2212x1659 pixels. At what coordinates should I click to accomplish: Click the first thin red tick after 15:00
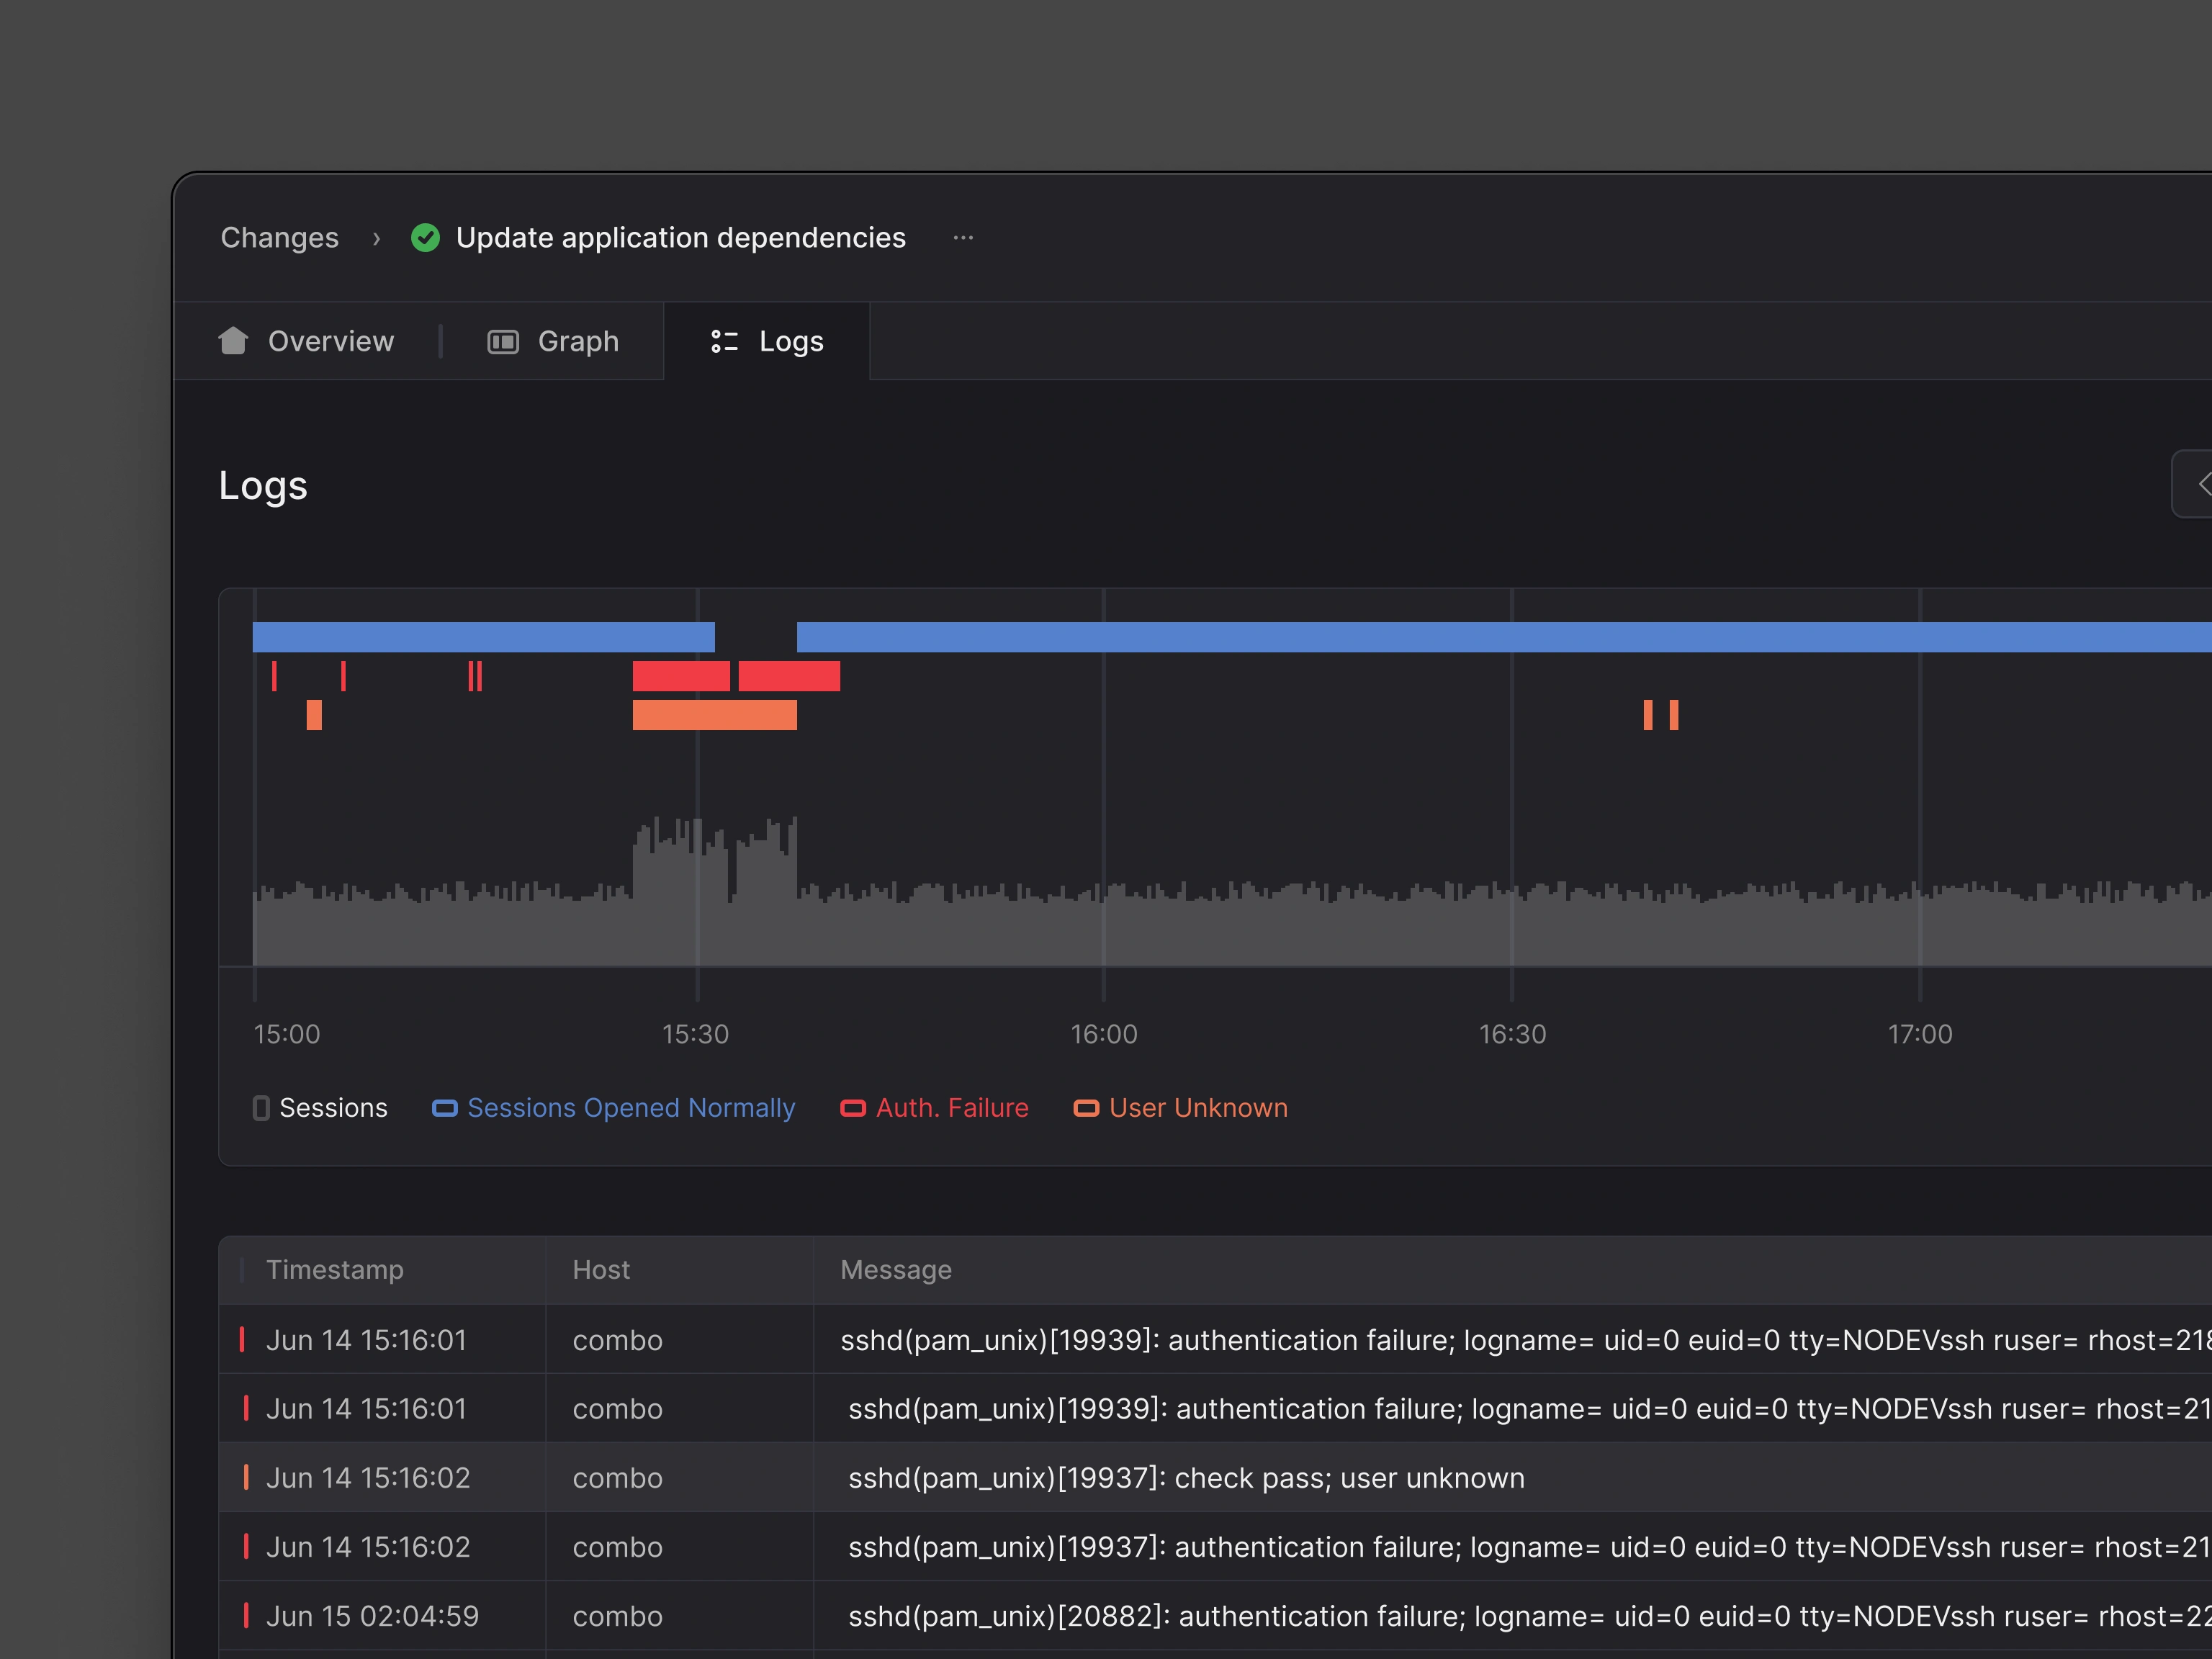[x=274, y=676]
